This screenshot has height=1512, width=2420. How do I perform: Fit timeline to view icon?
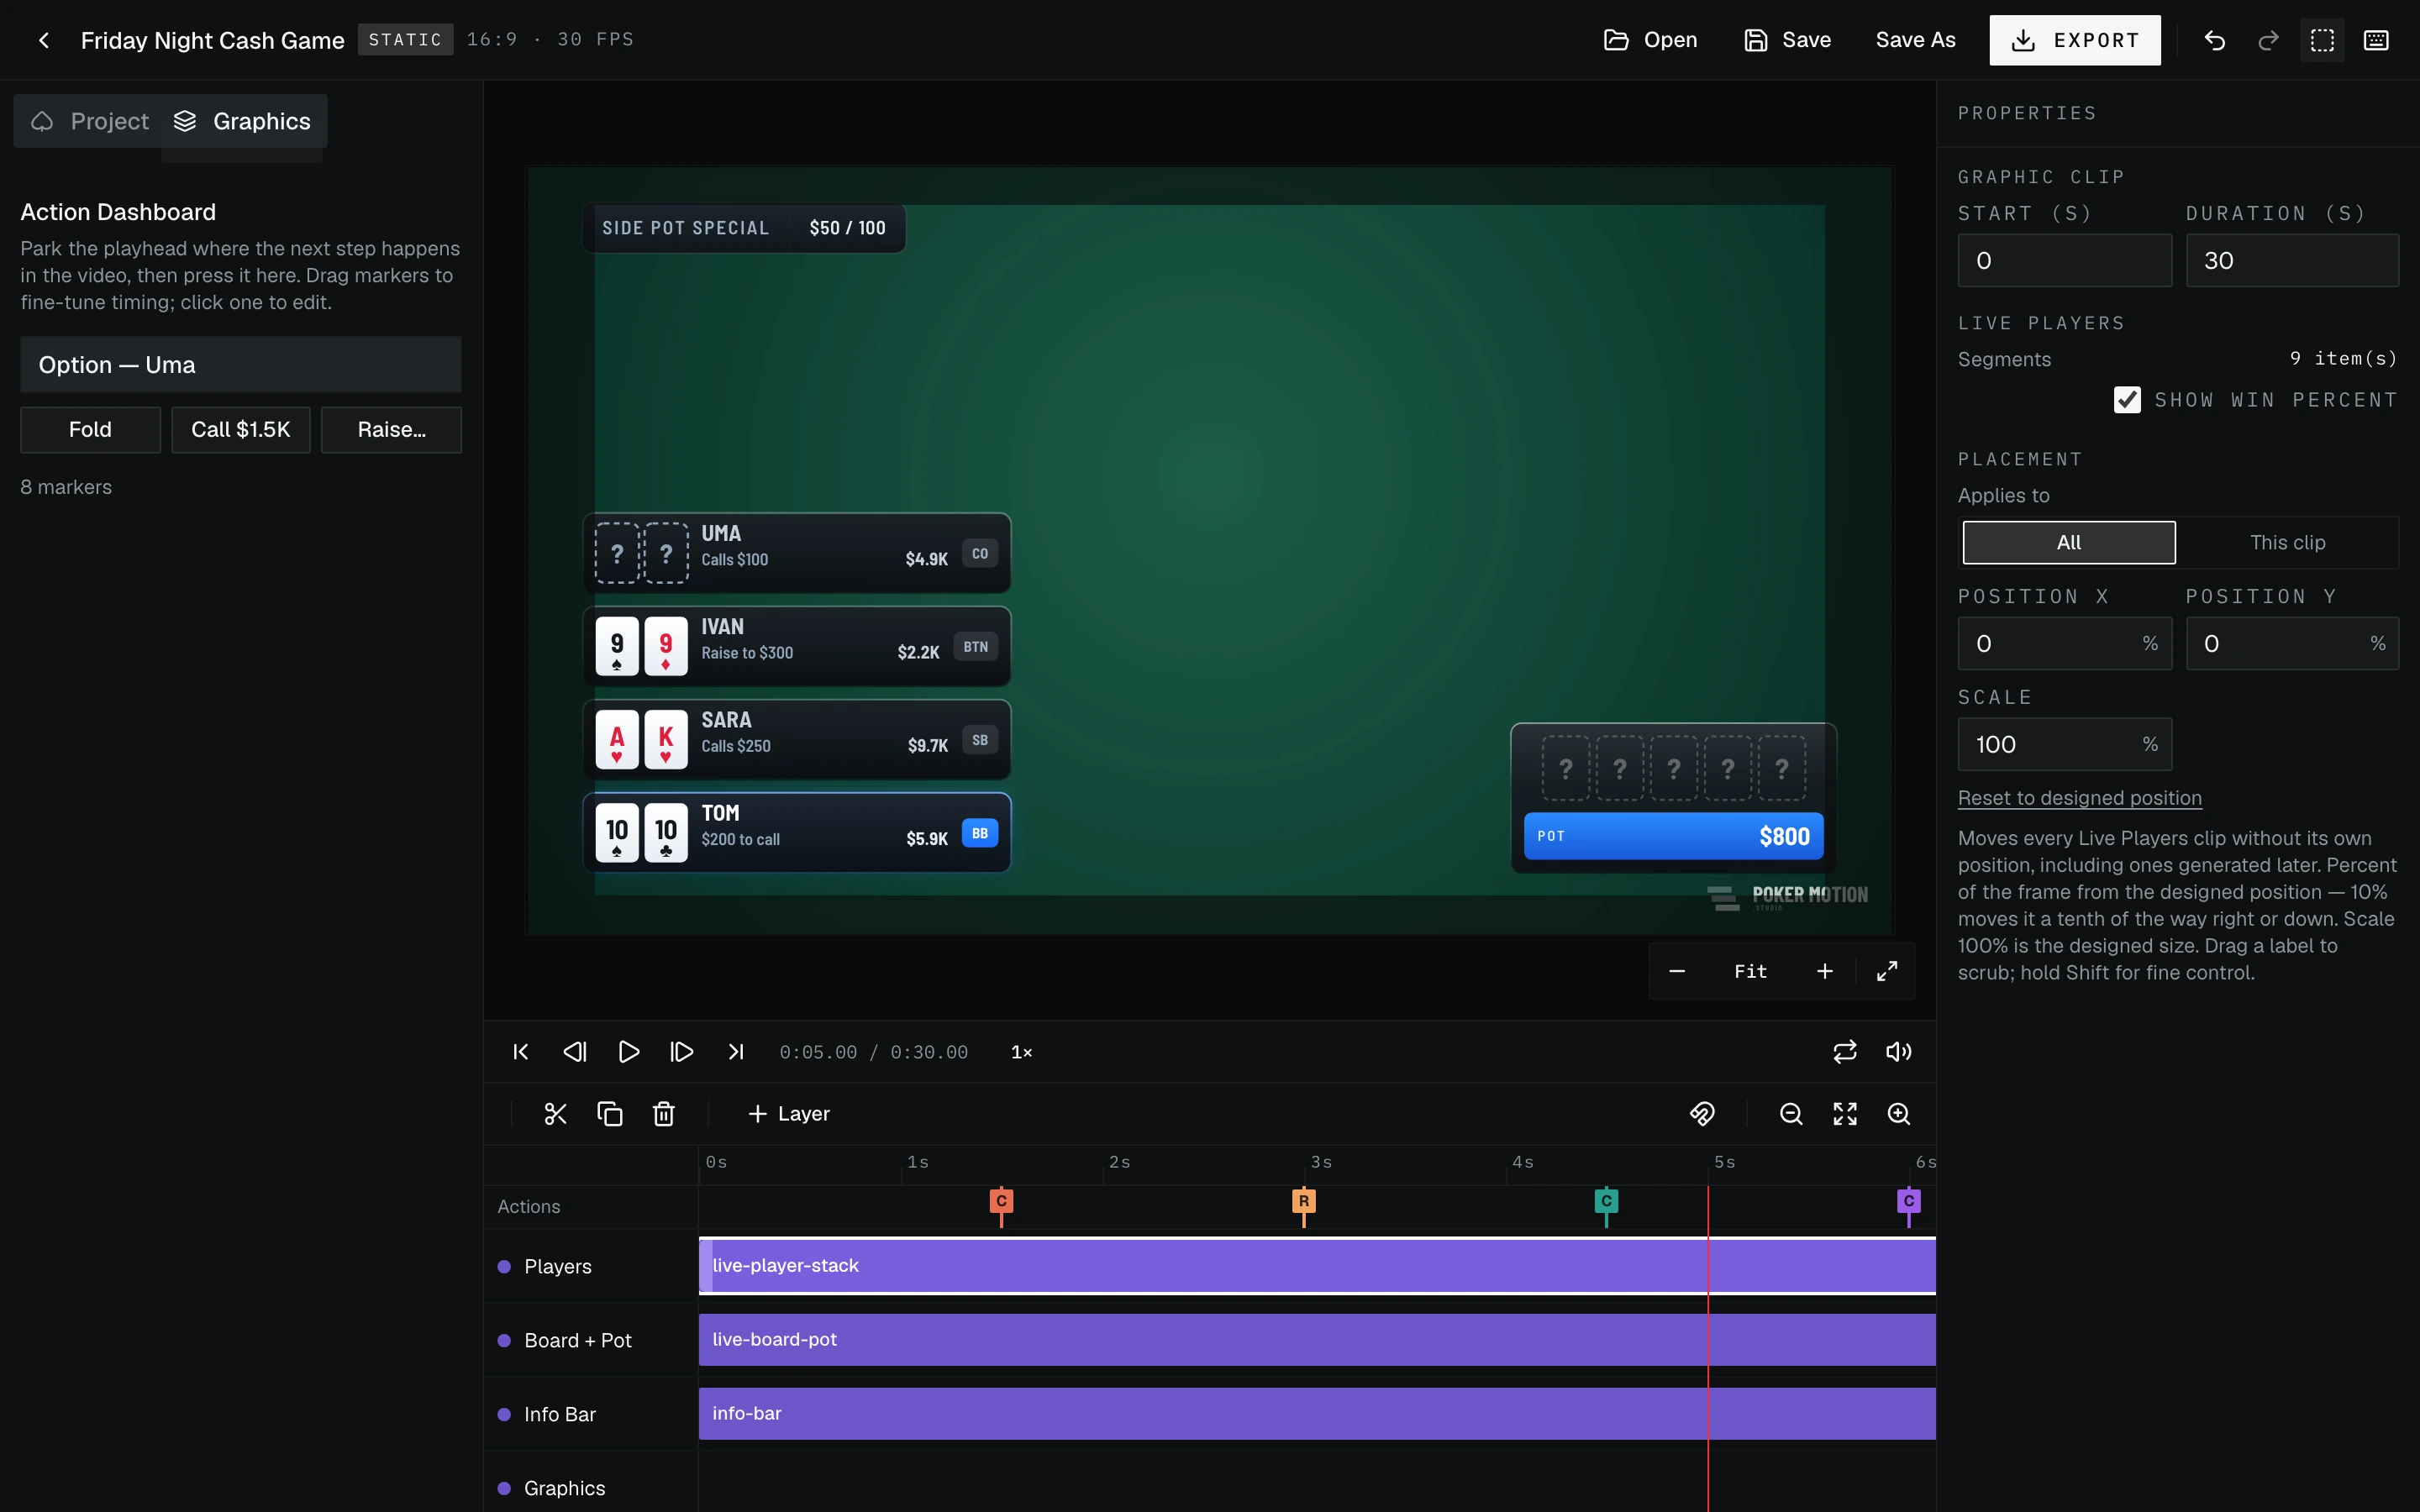(1845, 1114)
